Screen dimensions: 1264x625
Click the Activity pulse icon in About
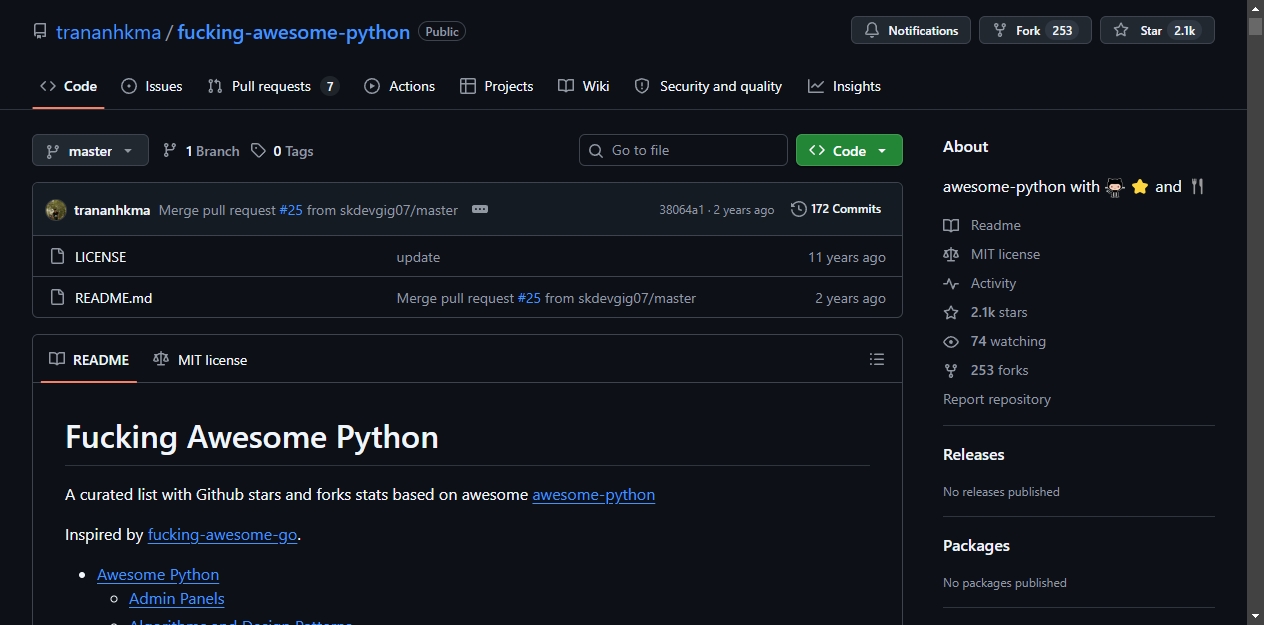[951, 283]
